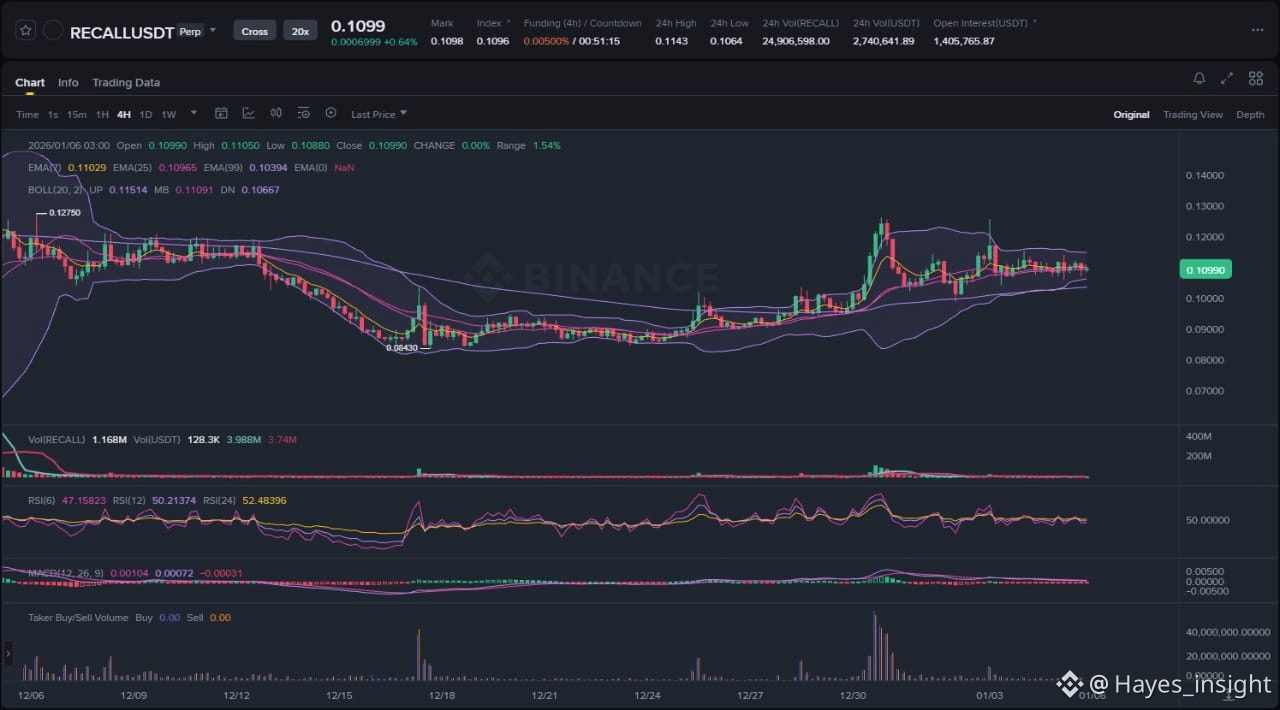Select the 15m interval
Image resolution: width=1280 pixels, height=710 pixels.
(77, 115)
